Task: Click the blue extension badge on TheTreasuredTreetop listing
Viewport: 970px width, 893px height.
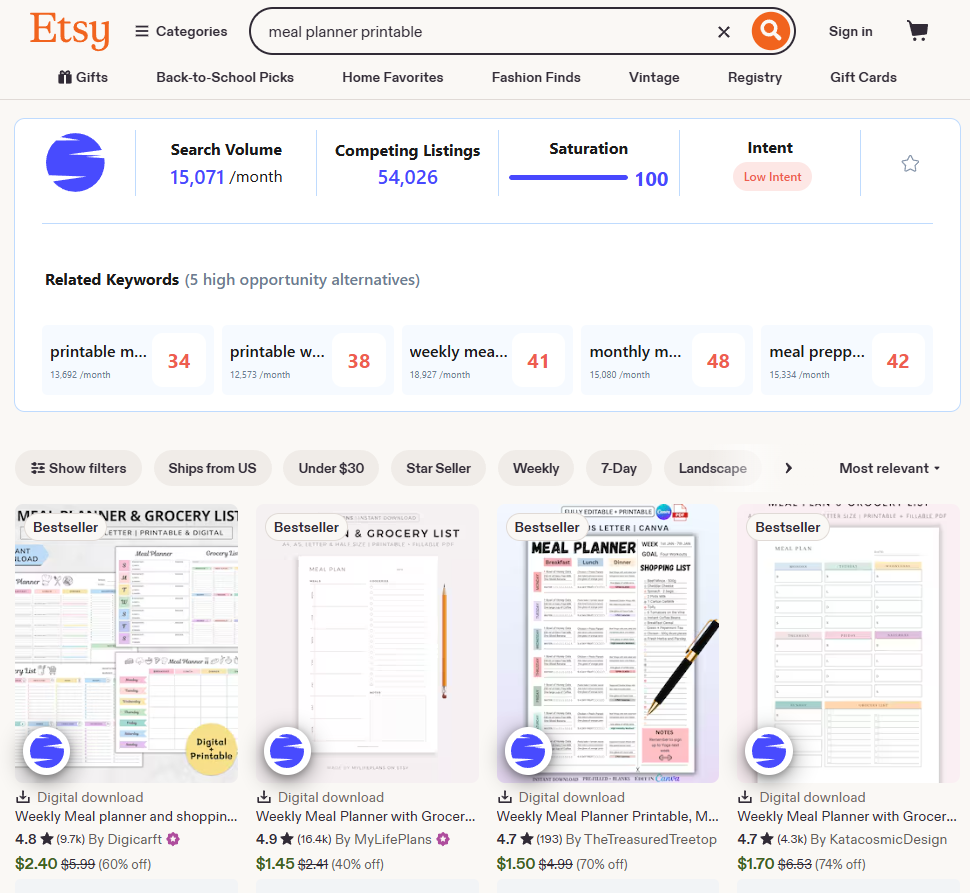Action: (528, 751)
